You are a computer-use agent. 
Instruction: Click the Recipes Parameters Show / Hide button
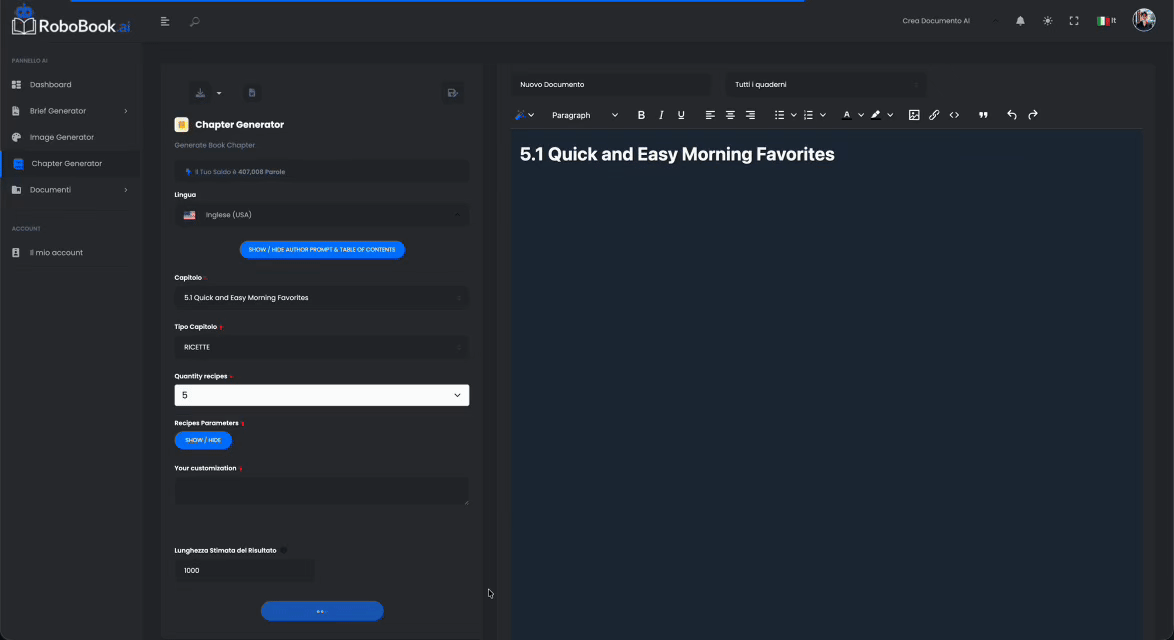[x=203, y=440]
